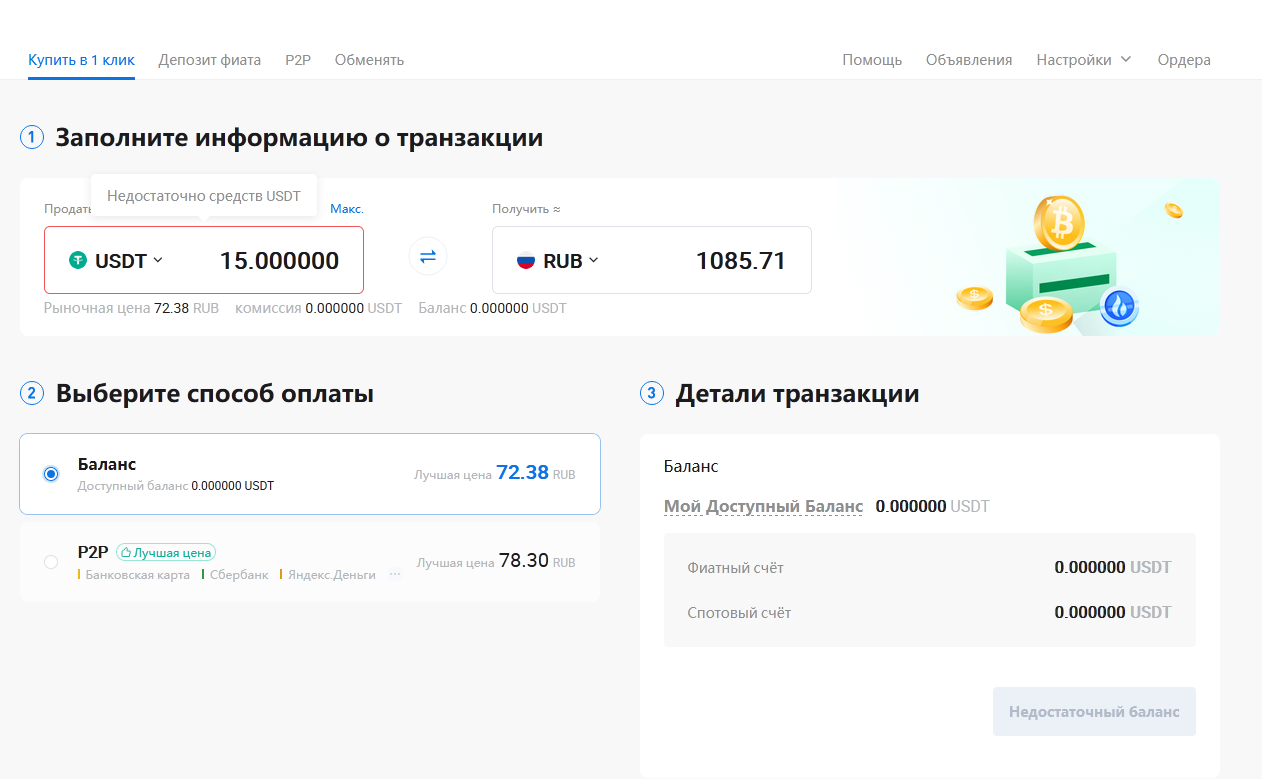Expand the Настройки menu

click(x=1083, y=60)
